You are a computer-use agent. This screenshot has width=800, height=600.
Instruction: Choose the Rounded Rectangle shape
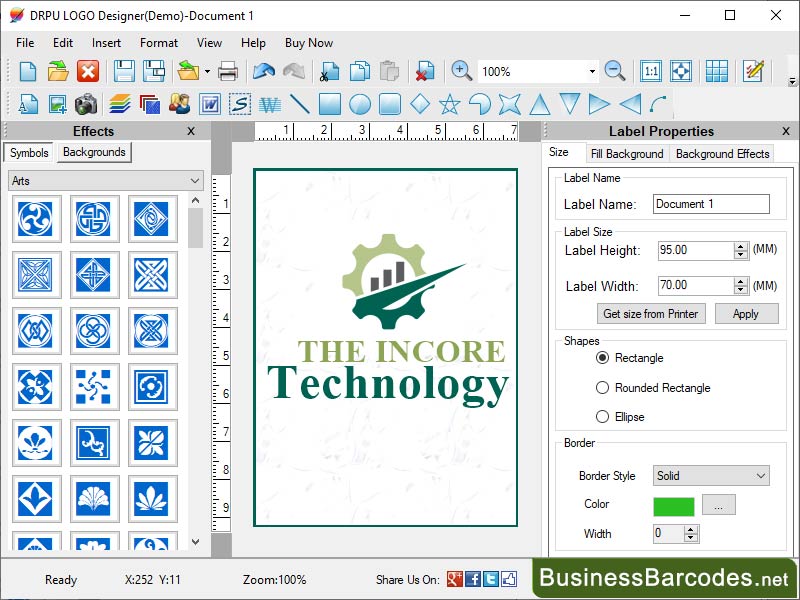[603, 387]
